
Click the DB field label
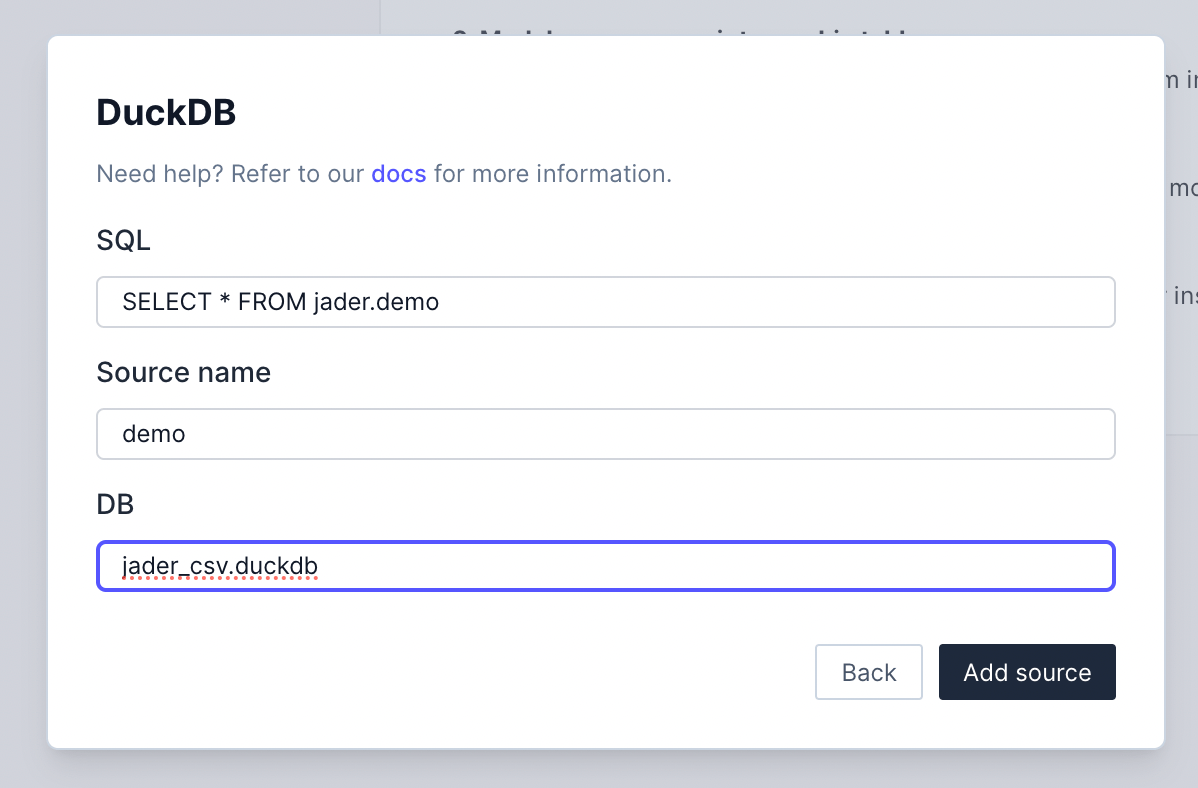click(115, 504)
